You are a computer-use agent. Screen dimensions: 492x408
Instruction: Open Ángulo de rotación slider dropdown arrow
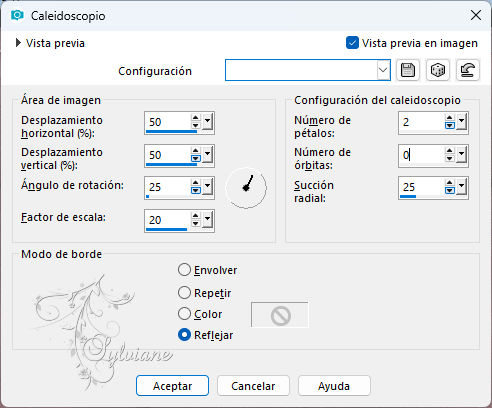pyautogui.click(x=207, y=187)
